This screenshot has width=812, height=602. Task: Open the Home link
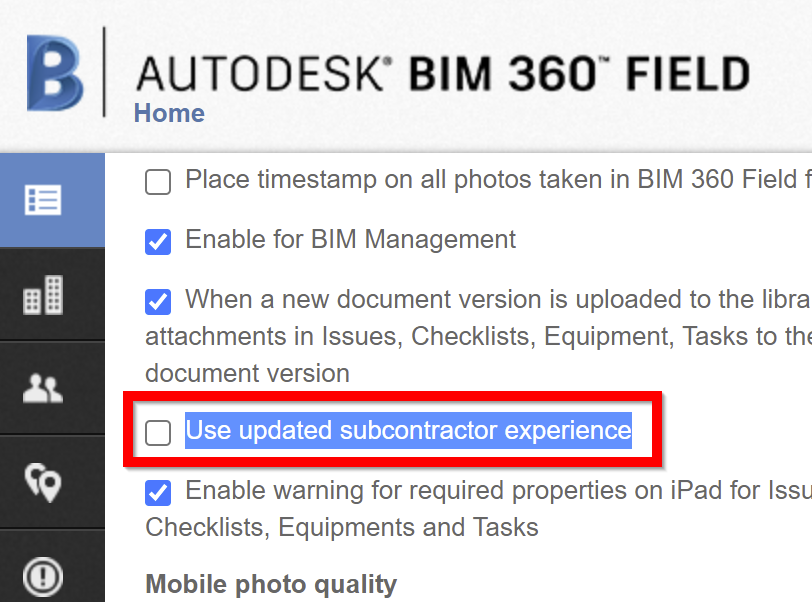click(168, 113)
